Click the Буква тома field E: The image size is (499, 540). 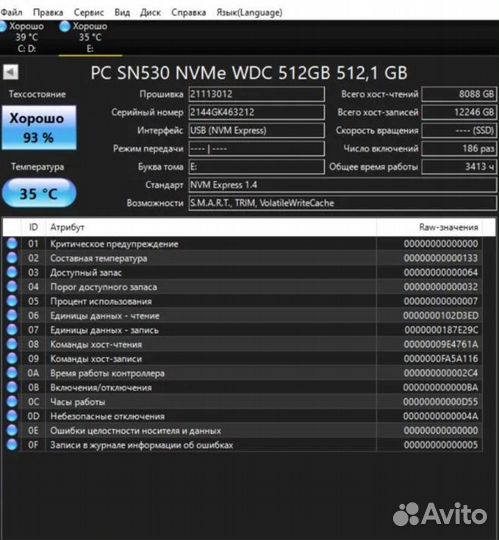[257, 167]
